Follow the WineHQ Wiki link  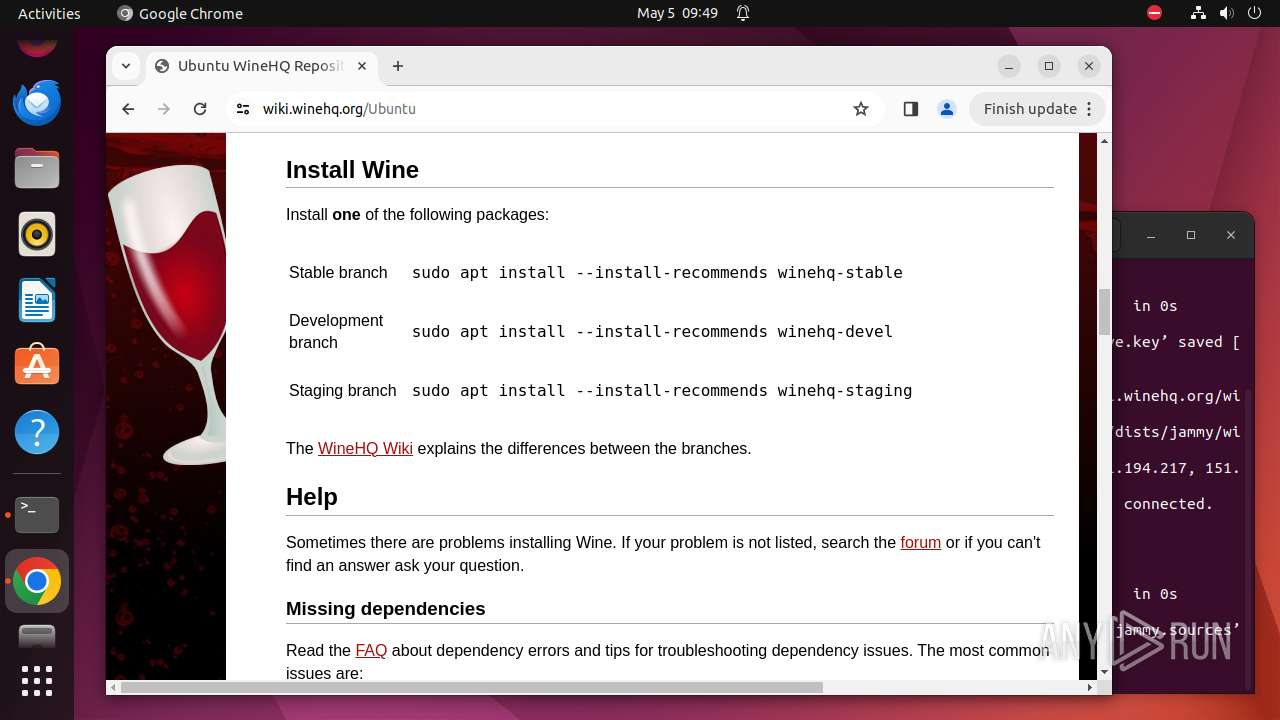tap(365, 448)
